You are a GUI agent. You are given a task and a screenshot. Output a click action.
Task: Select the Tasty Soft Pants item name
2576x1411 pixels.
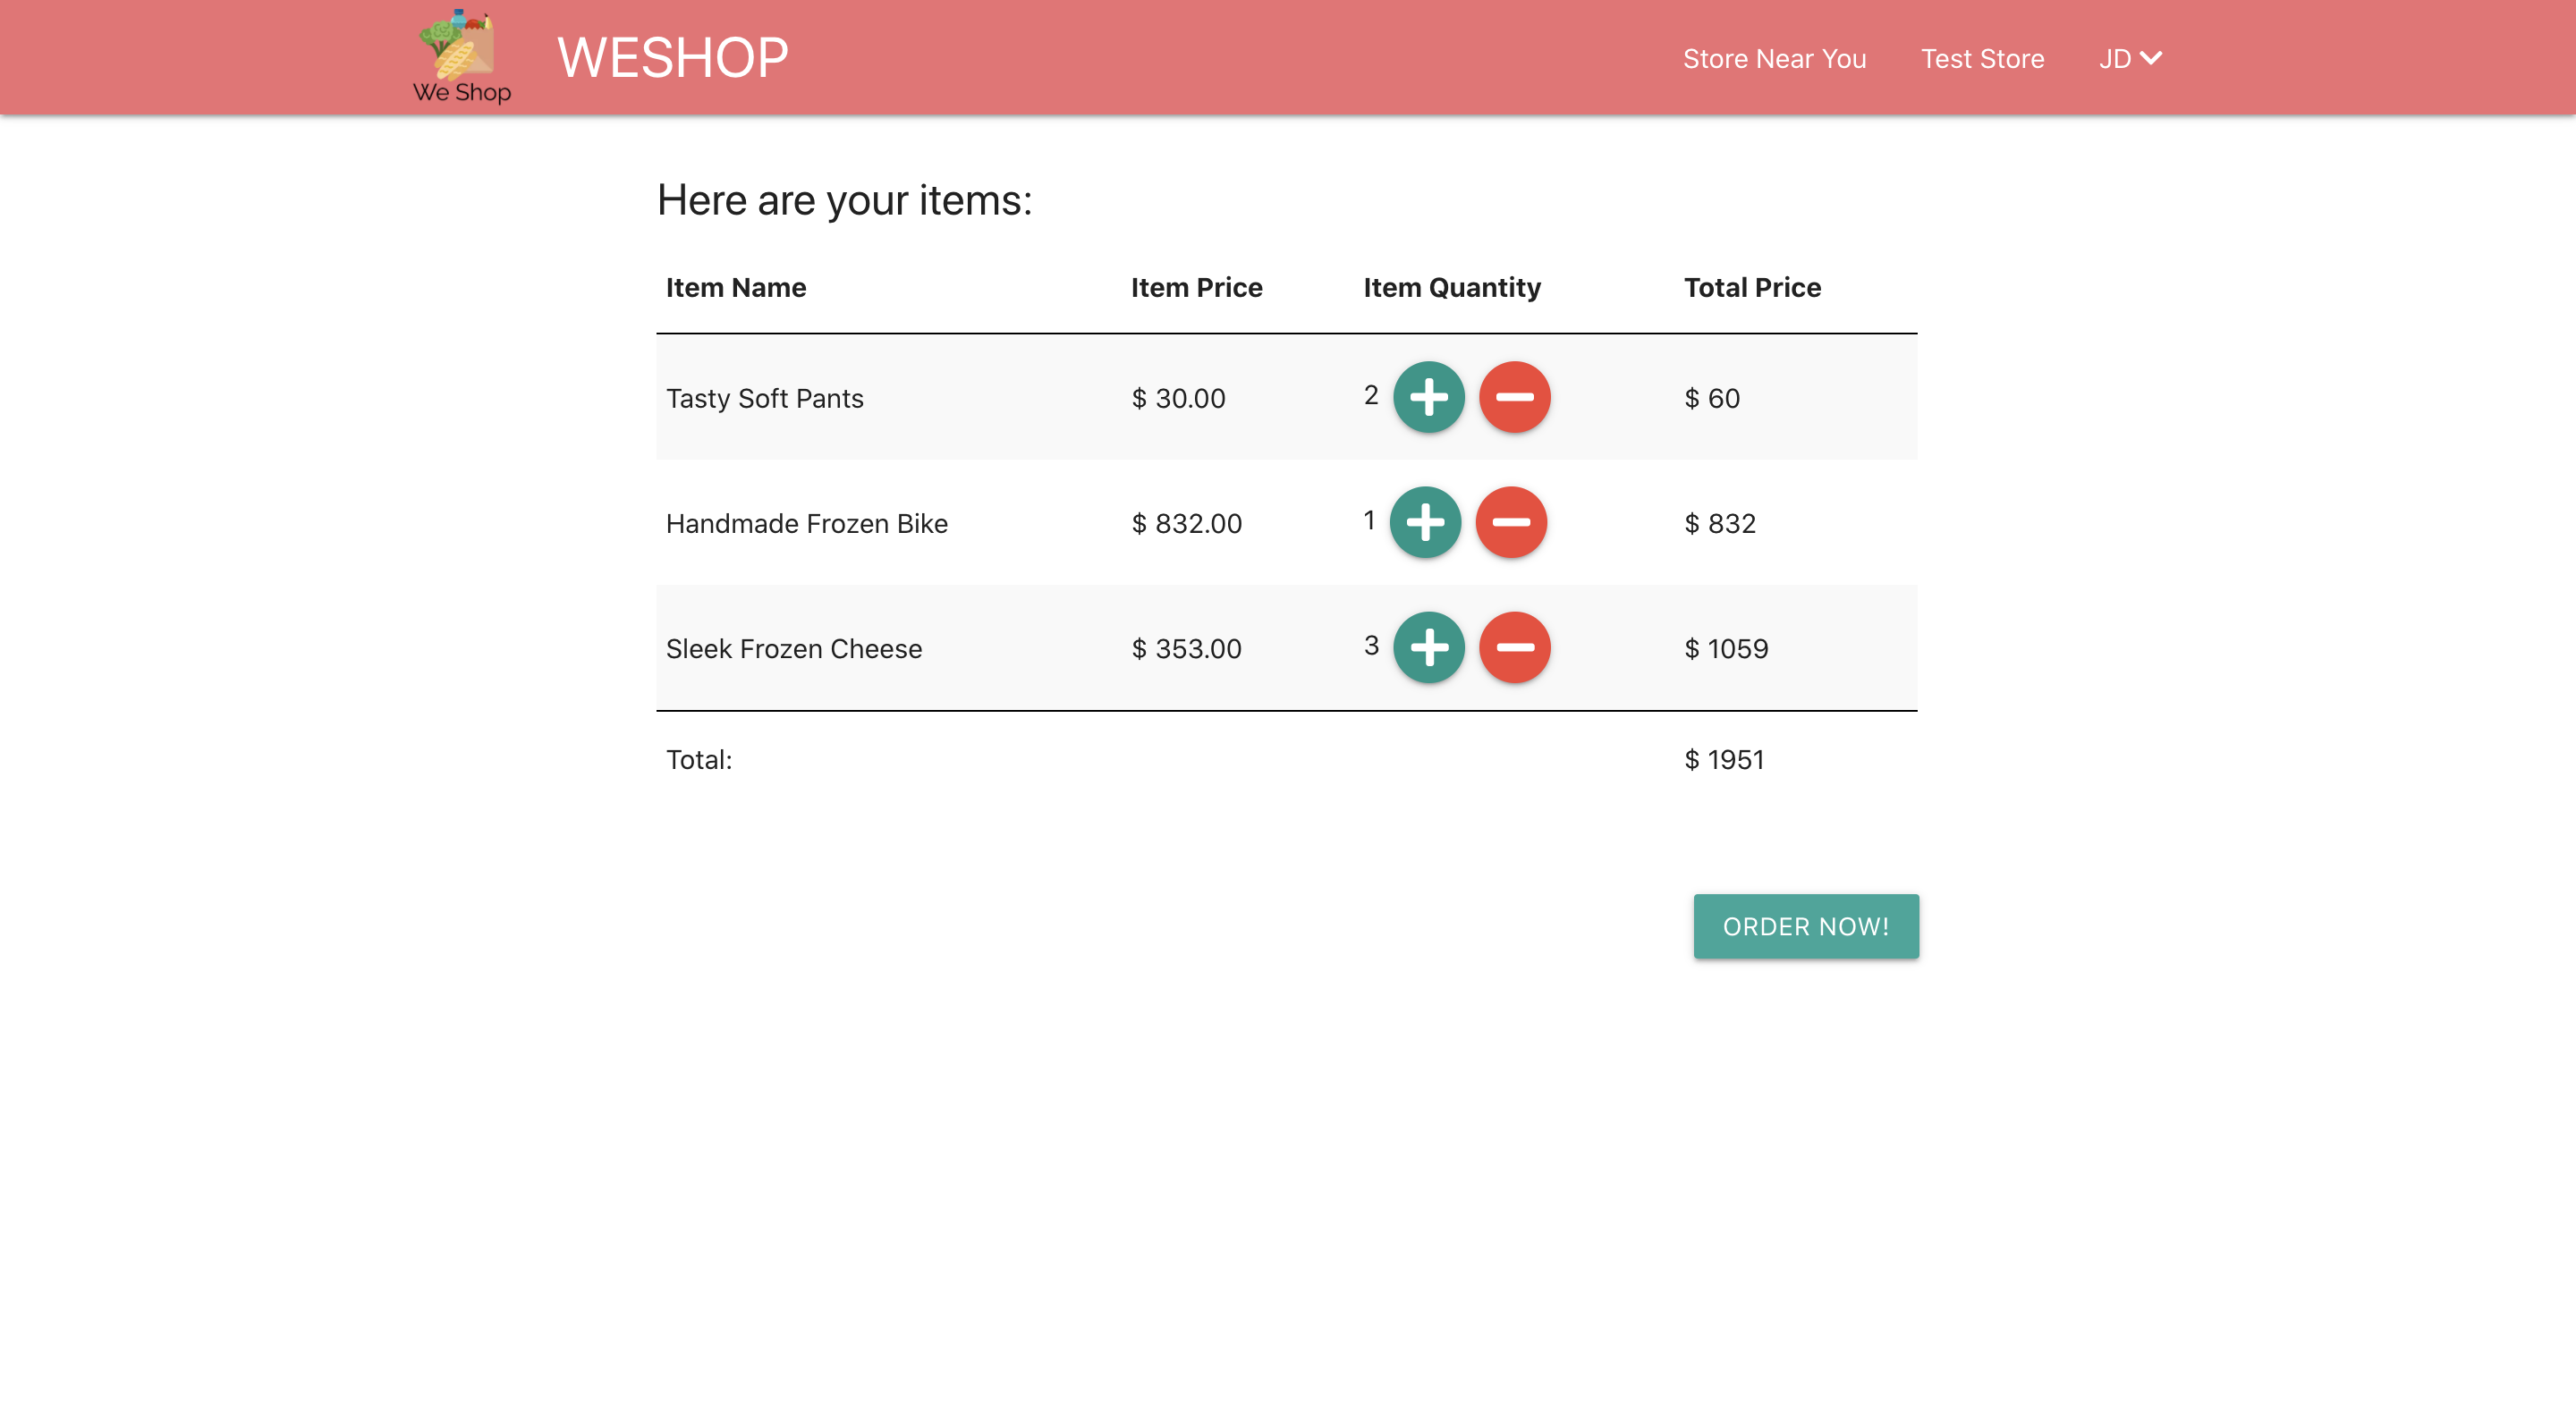(x=764, y=398)
